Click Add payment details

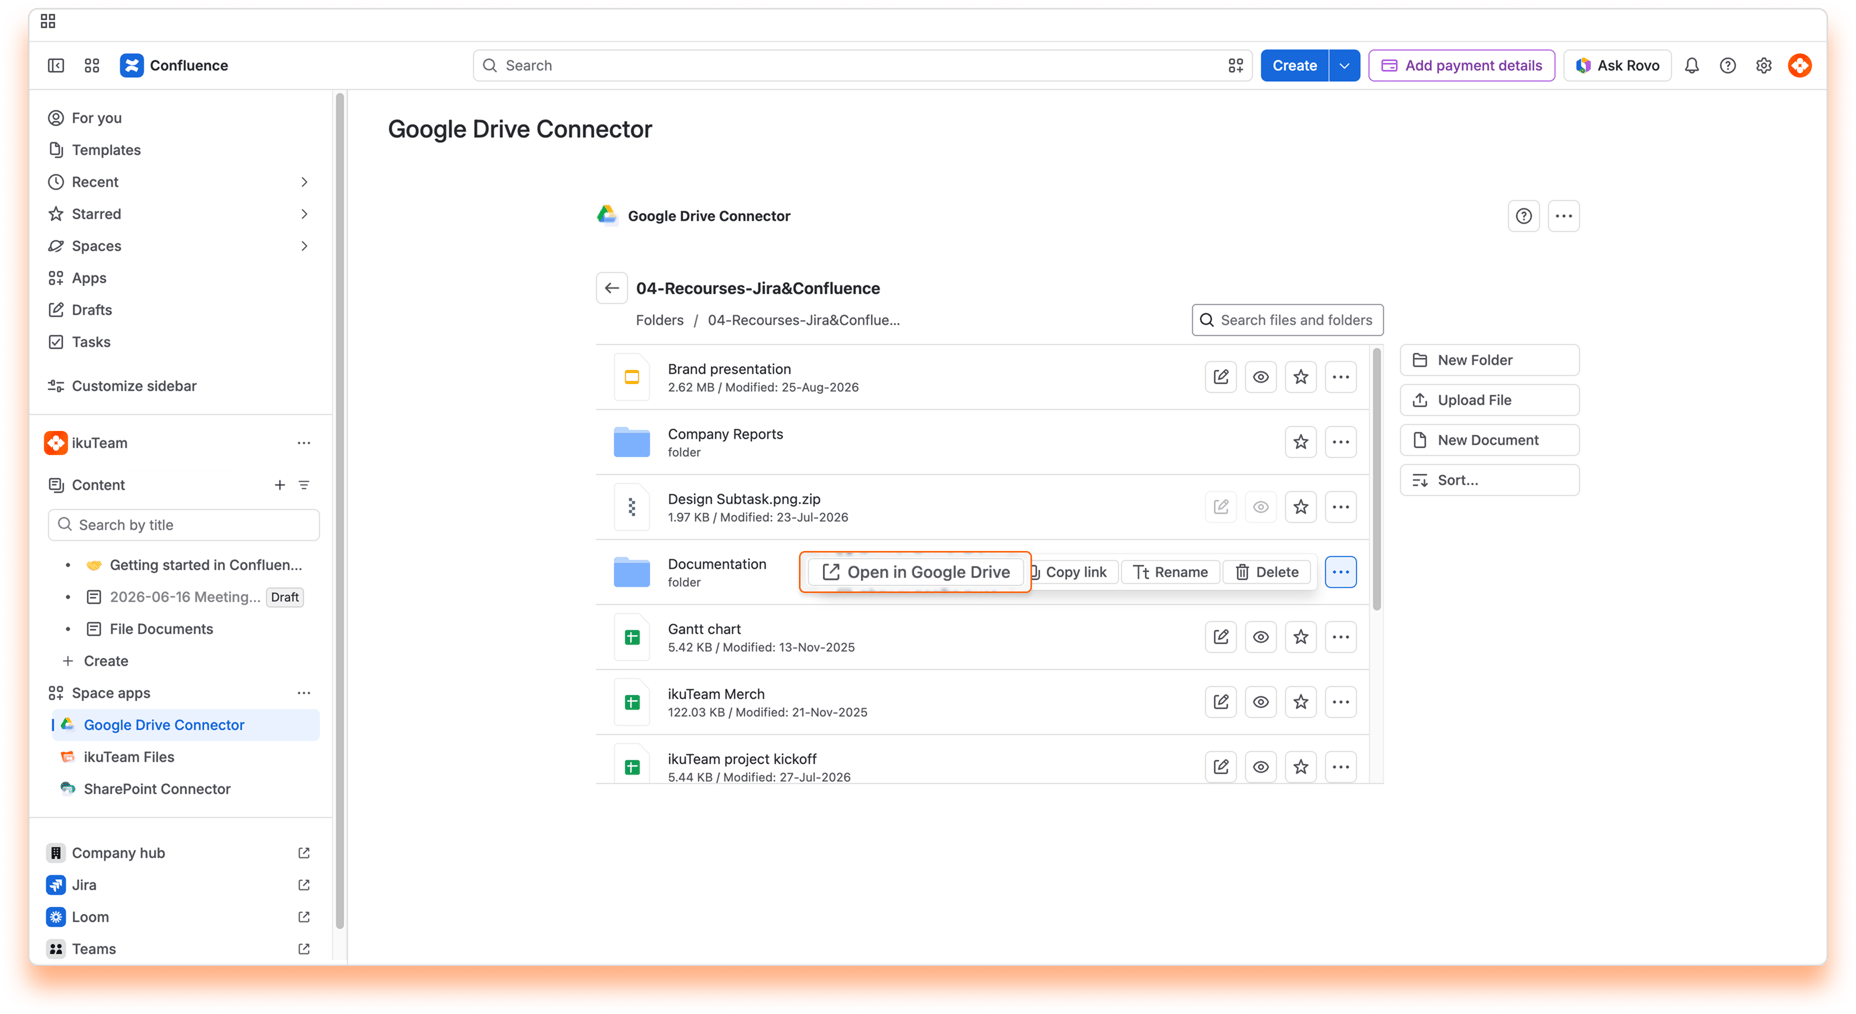coord(1462,65)
